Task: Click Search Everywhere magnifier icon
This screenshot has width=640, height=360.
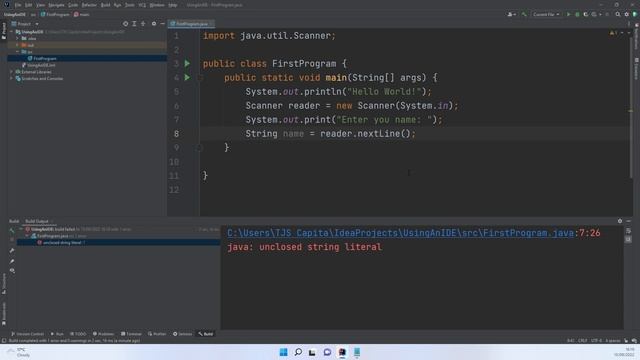Action: tap(618, 14)
